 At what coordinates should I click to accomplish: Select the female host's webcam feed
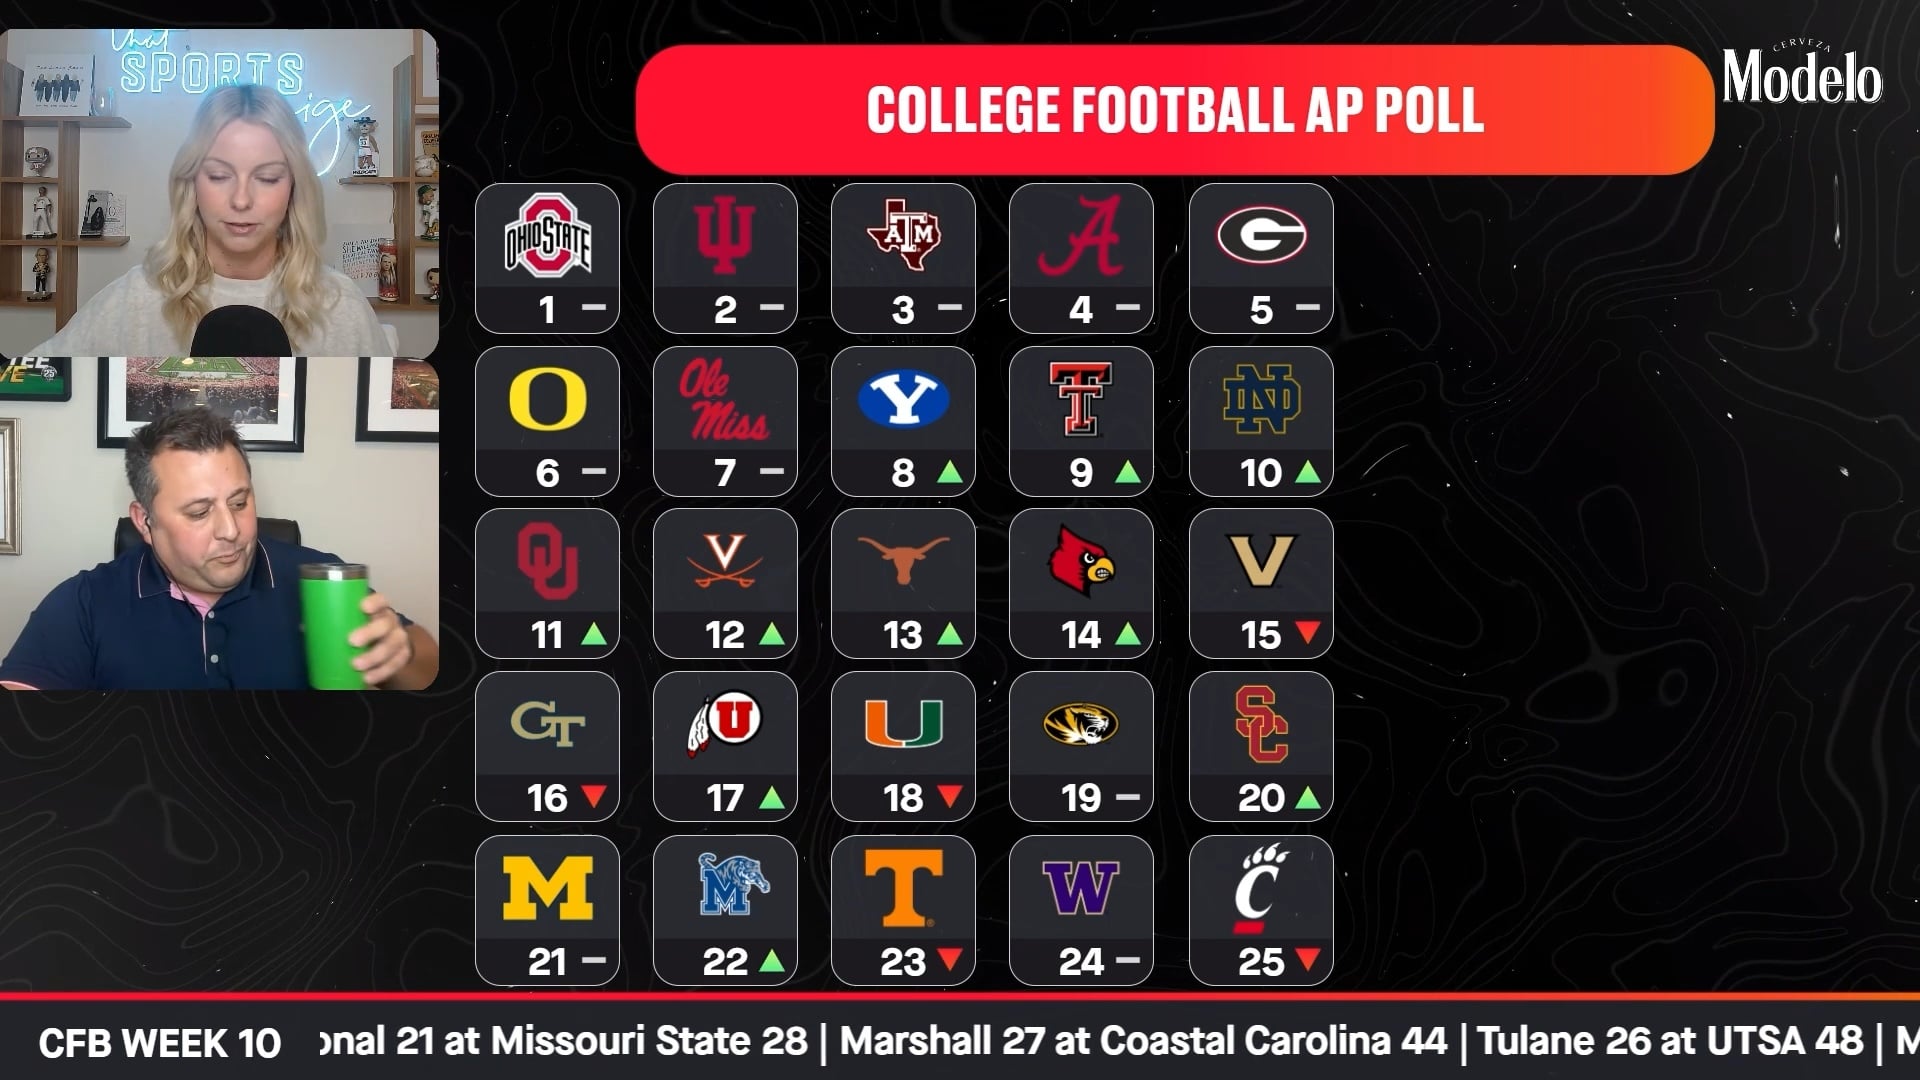(219, 192)
